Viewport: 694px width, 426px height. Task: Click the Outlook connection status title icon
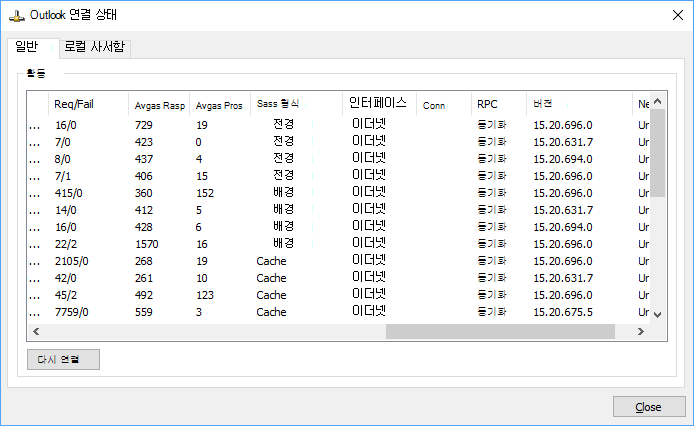pos(17,15)
